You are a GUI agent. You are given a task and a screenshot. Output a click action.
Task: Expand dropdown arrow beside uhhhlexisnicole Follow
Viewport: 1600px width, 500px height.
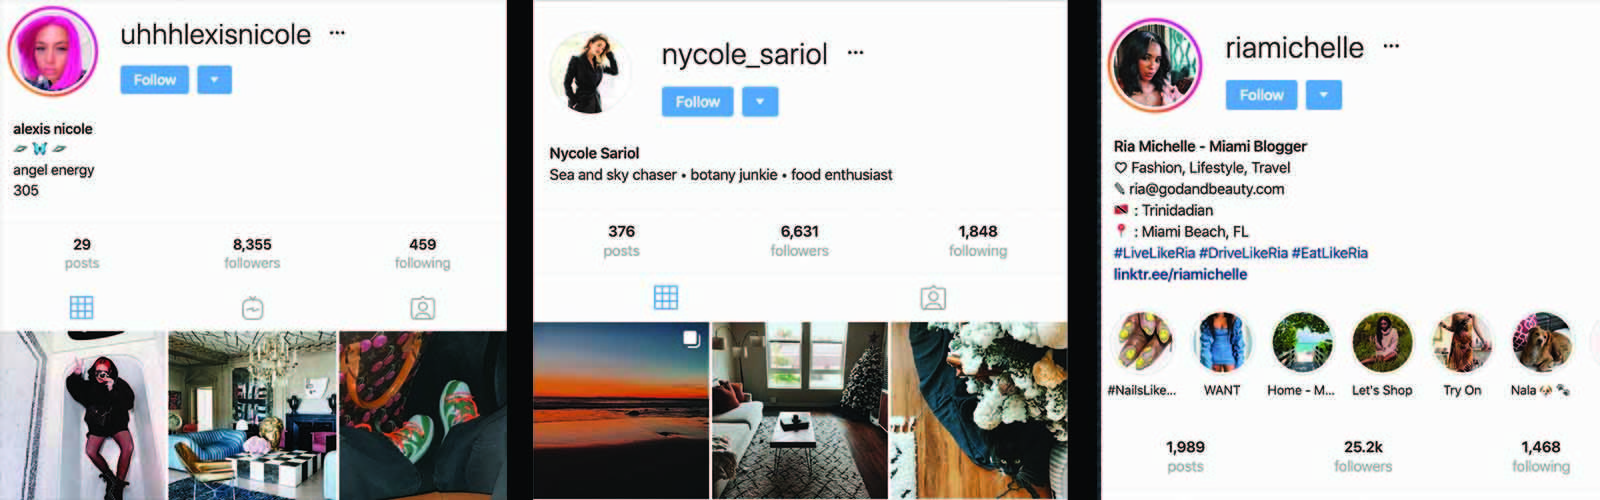(215, 80)
